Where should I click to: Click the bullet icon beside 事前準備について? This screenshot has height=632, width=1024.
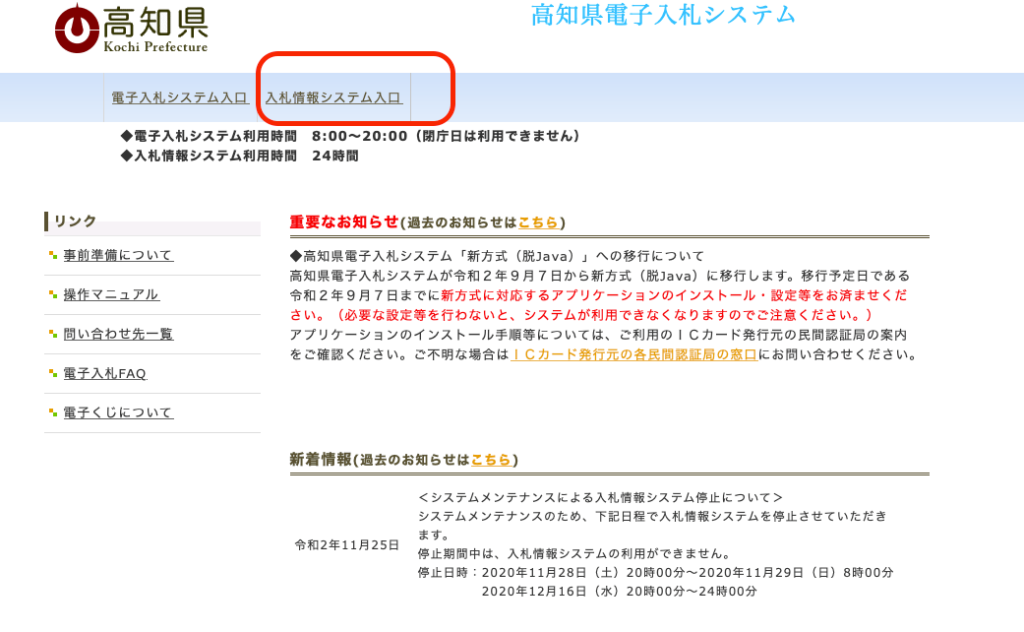53,256
